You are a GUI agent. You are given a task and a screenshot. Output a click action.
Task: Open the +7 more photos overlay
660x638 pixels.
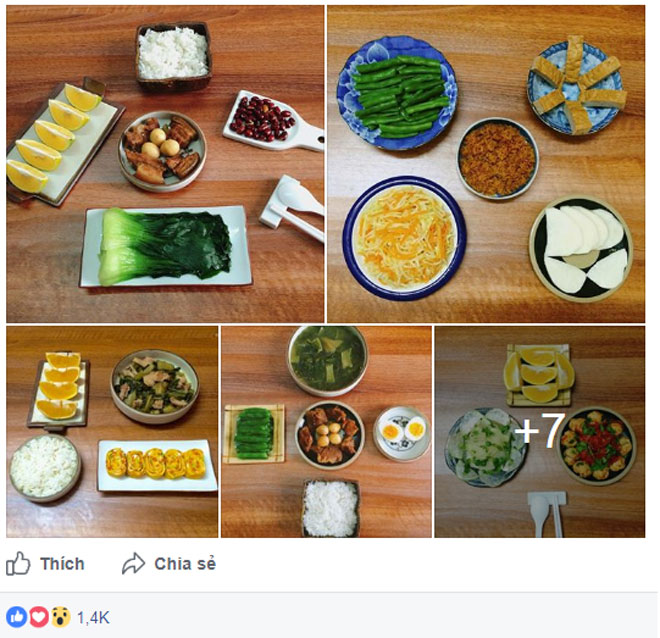(x=539, y=432)
